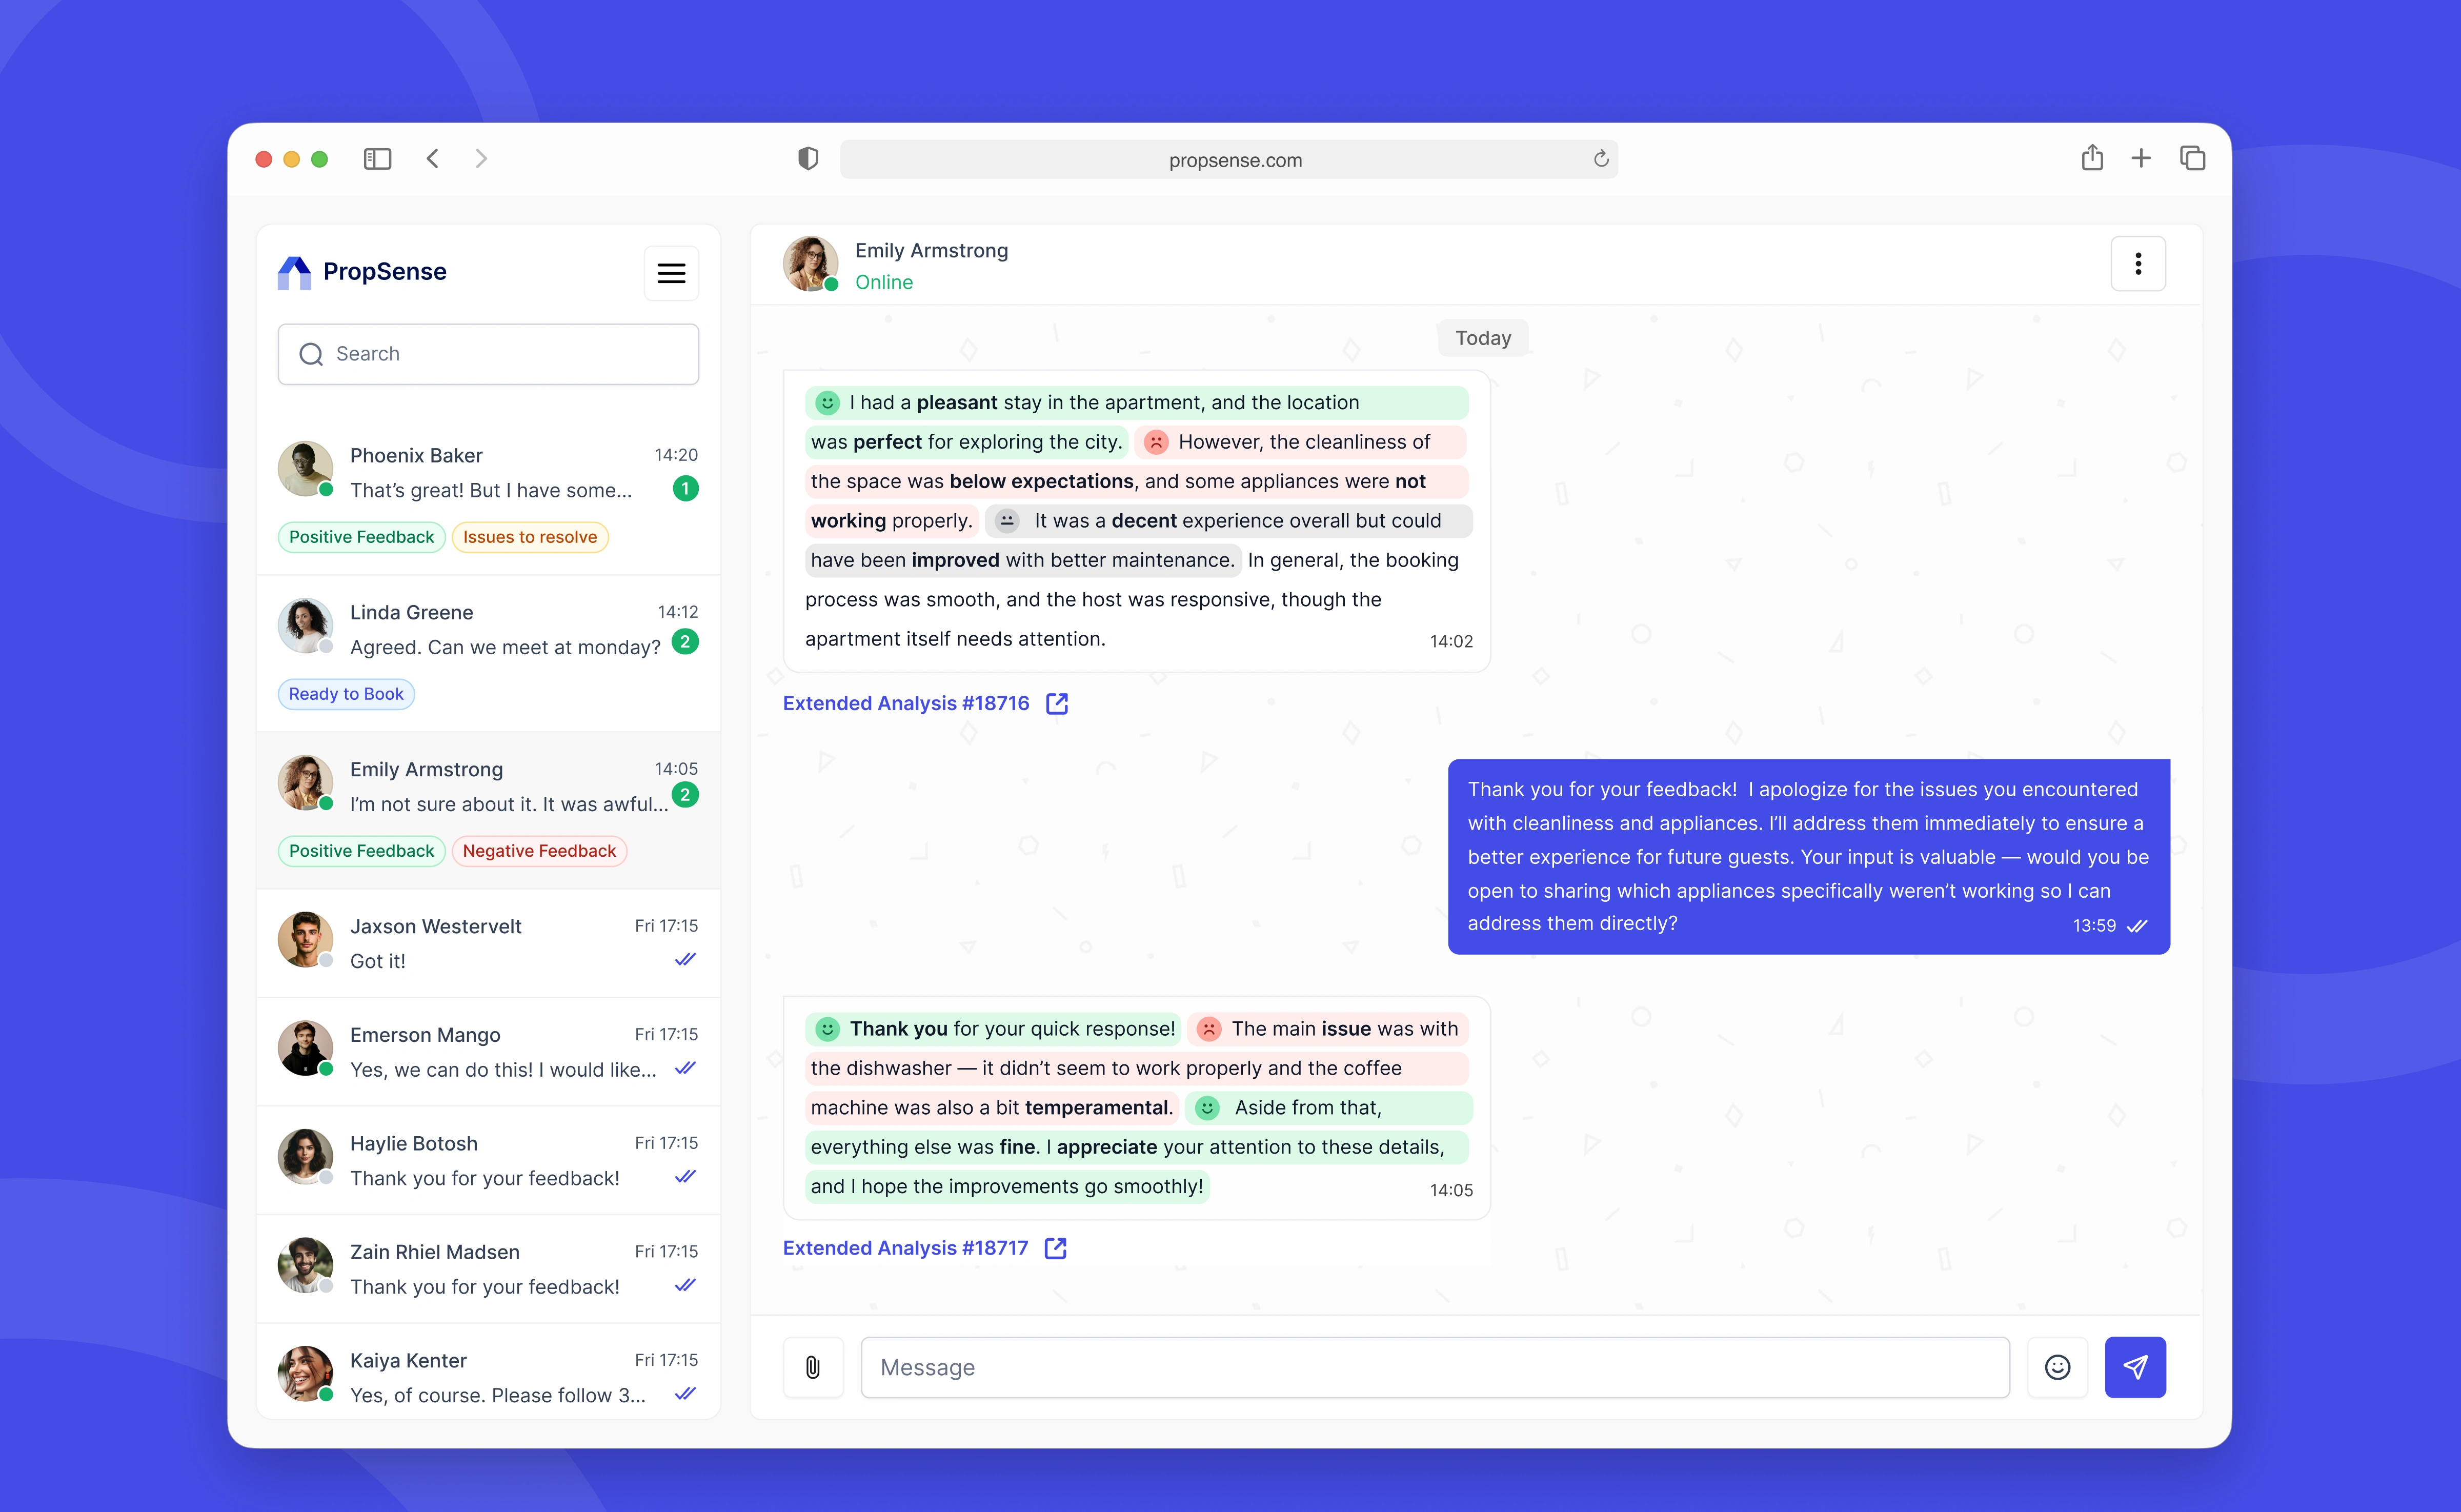
Task: Click the neutral emoji before 'It was a decent'
Action: tap(1007, 521)
